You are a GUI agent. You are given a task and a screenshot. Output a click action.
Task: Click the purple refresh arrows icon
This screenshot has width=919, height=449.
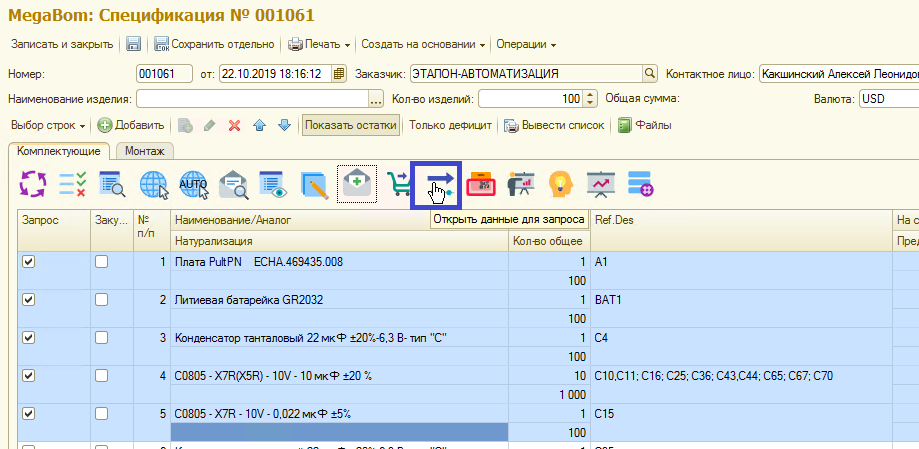[x=33, y=183]
